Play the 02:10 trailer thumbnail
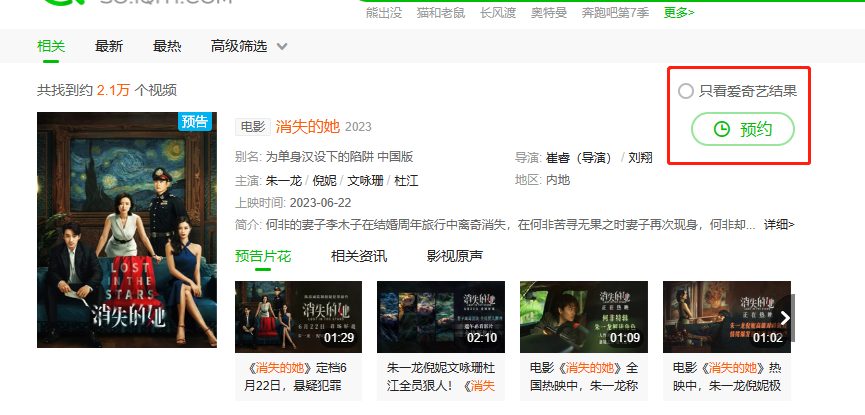The width and height of the screenshot is (865, 415). pyautogui.click(x=440, y=317)
